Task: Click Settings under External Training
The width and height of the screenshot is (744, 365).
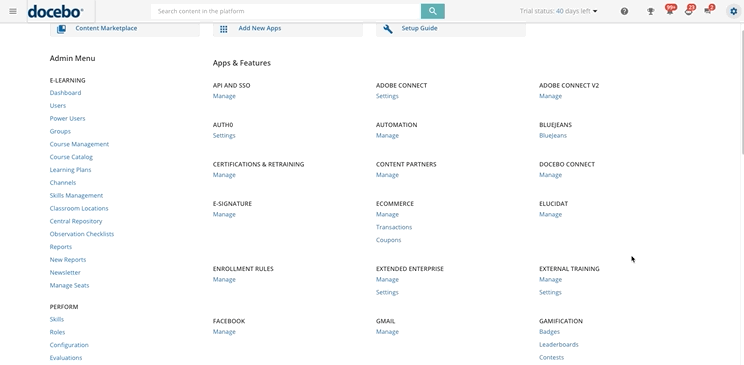Action: coord(550,292)
